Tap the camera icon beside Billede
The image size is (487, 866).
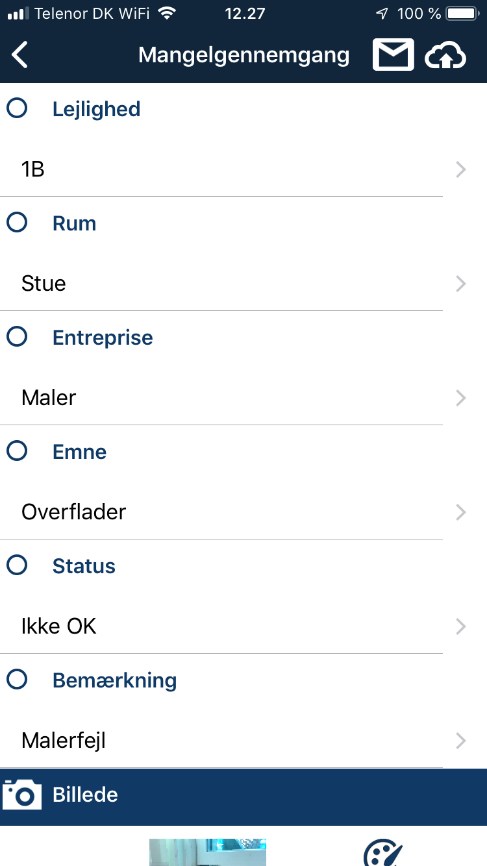[22, 795]
